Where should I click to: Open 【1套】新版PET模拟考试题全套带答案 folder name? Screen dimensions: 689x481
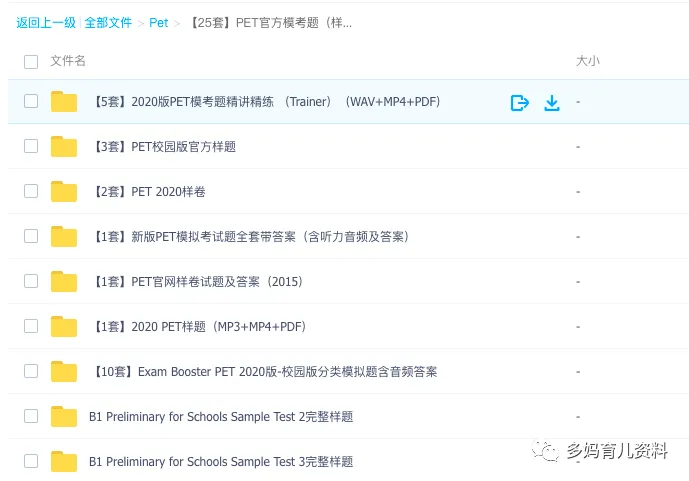tap(250, 236)
